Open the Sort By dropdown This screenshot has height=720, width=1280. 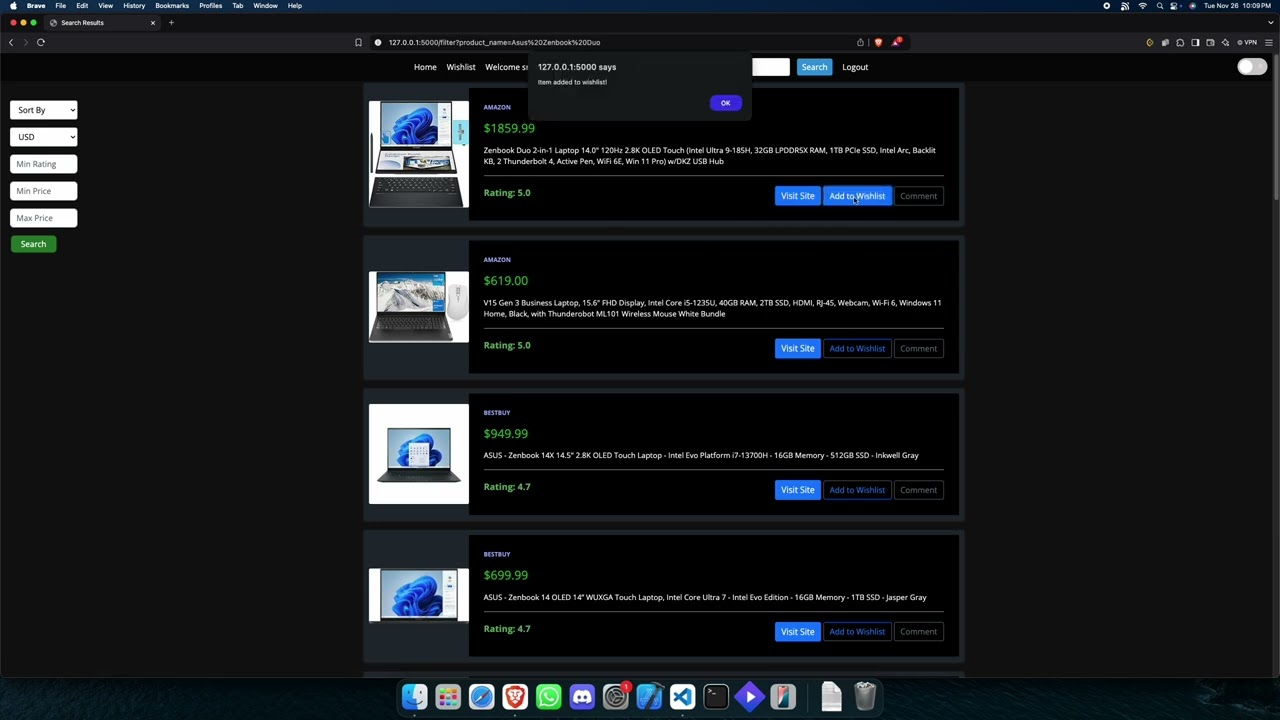coord(44,110)
